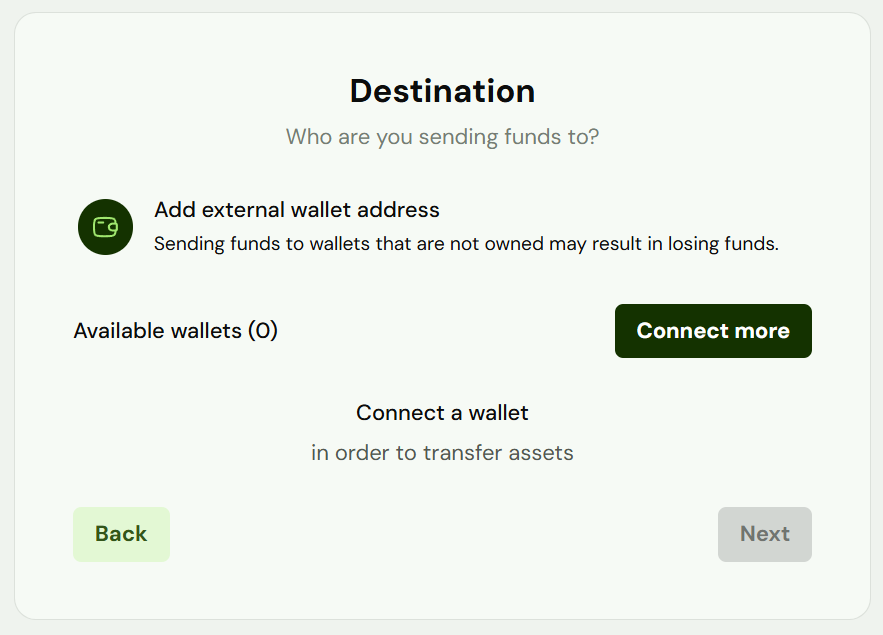Viewport: 883px width, 635px height.
Task: Click the Destination heading
Action: click(442, 92)
